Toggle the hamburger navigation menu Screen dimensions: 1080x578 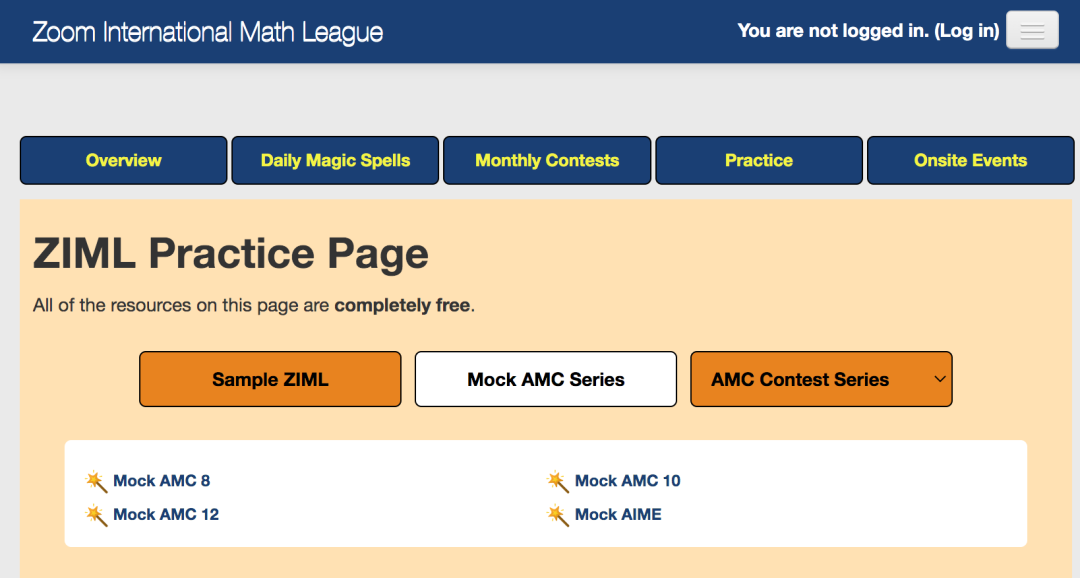[1032, 31]
